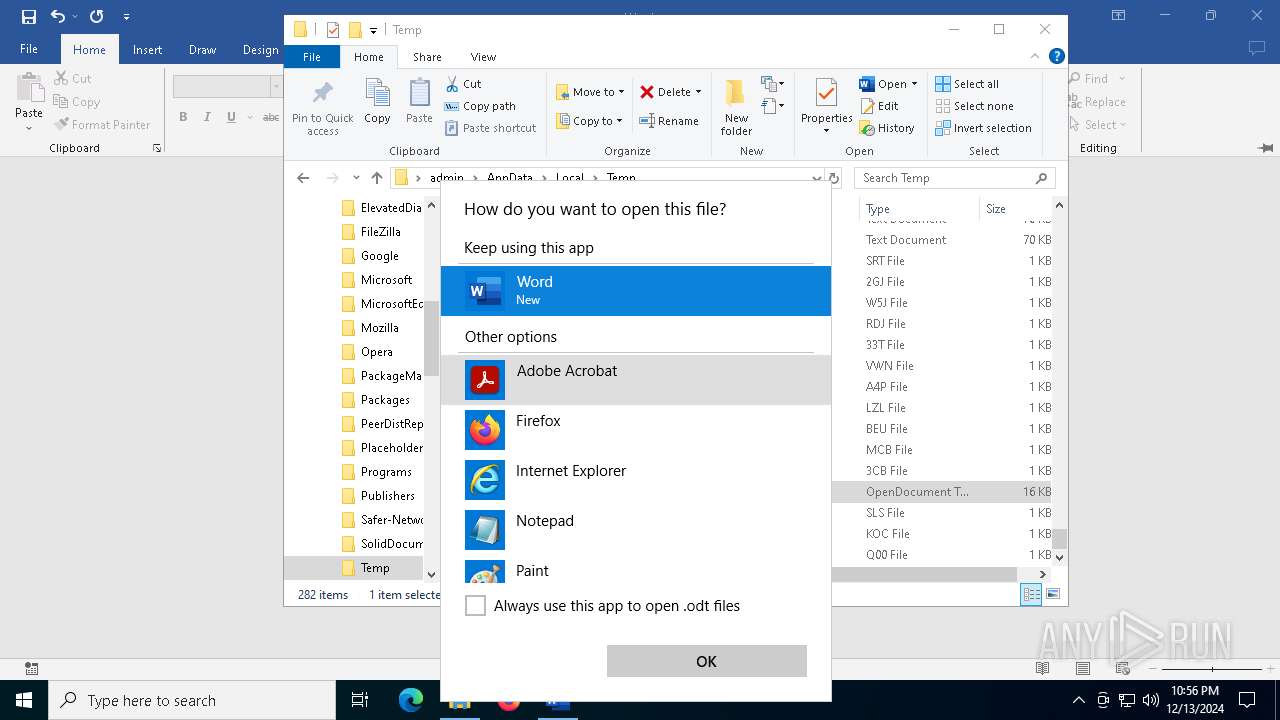Switch to Share tab in Explorer
The height and width of the screenshot is (720, 1280).
[427, 57]
